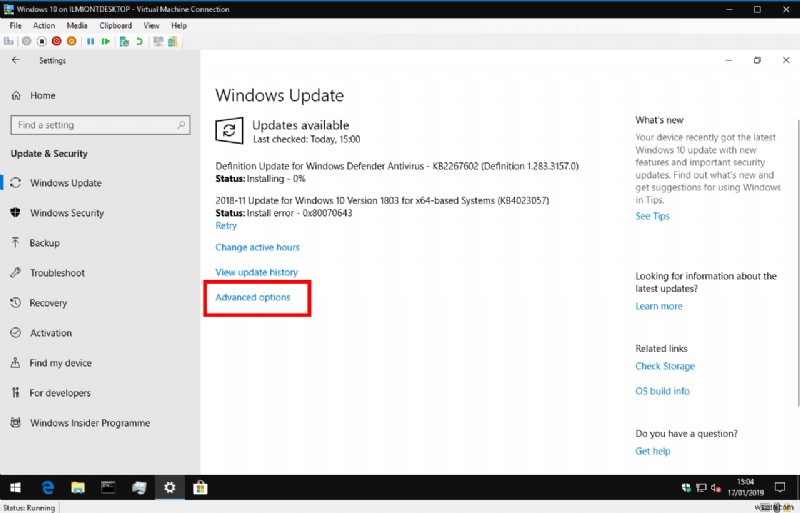Launch Microsoft Edge from the taskbar

pyautogui.click(x=47, y=488)
